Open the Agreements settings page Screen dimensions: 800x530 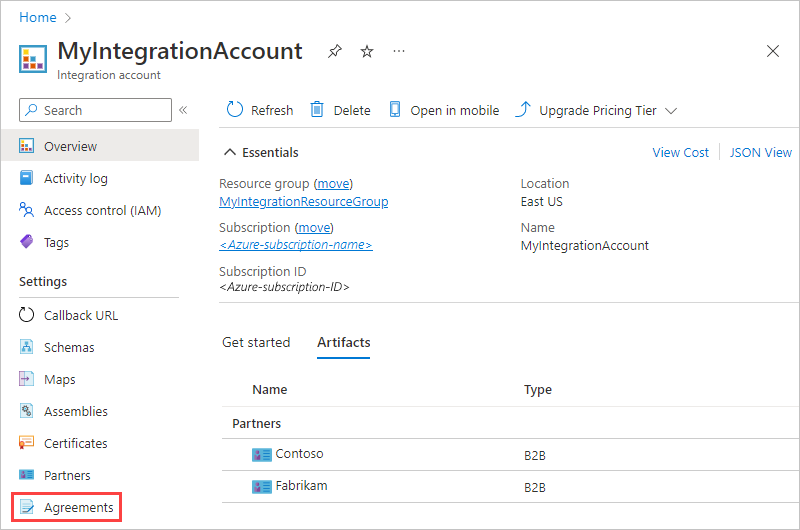pos(79,507)
